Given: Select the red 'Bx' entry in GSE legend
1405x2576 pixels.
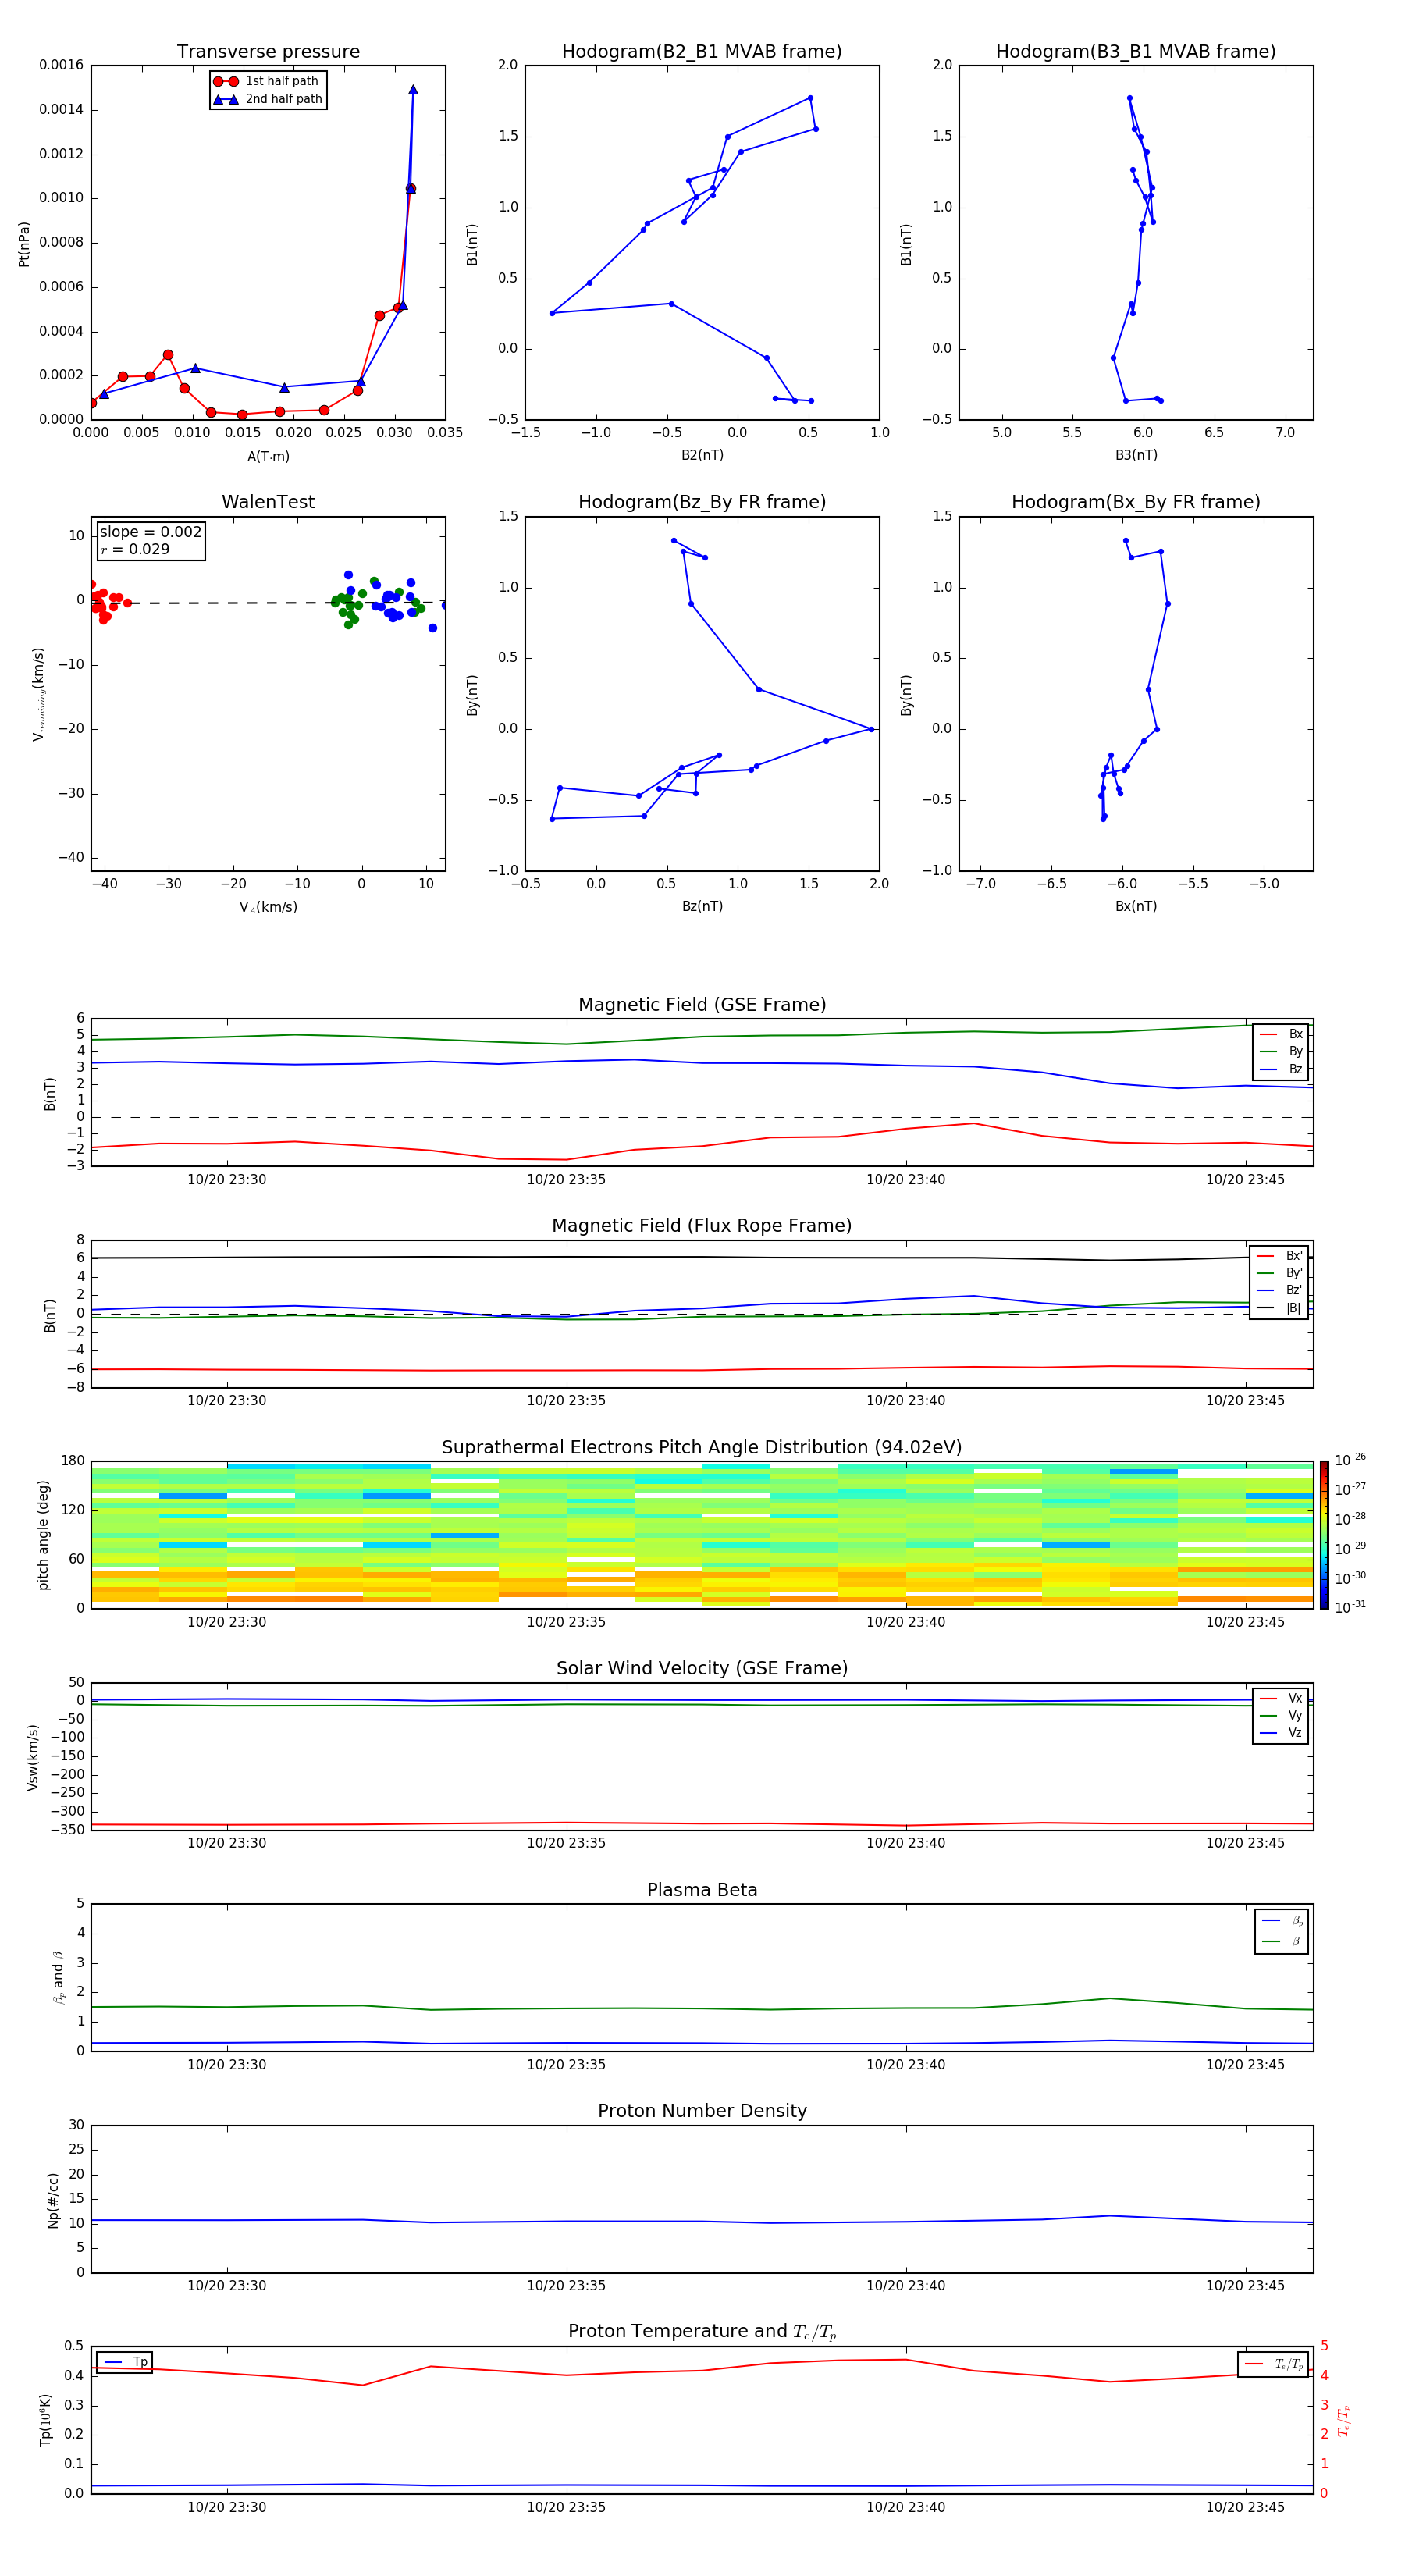Looking at the screenshot, I should [1281, 1034].
